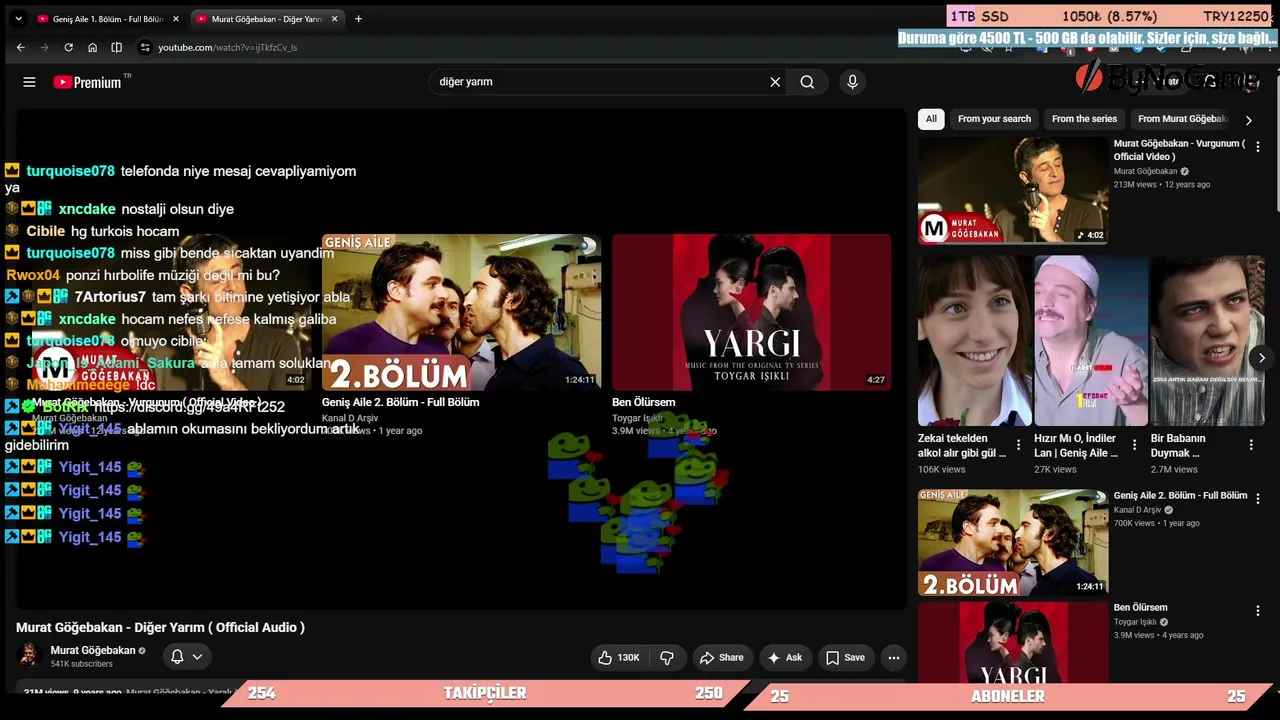
Task: Switch to the Geniş Aile 1. Bölüm tab
Action: 108,18
